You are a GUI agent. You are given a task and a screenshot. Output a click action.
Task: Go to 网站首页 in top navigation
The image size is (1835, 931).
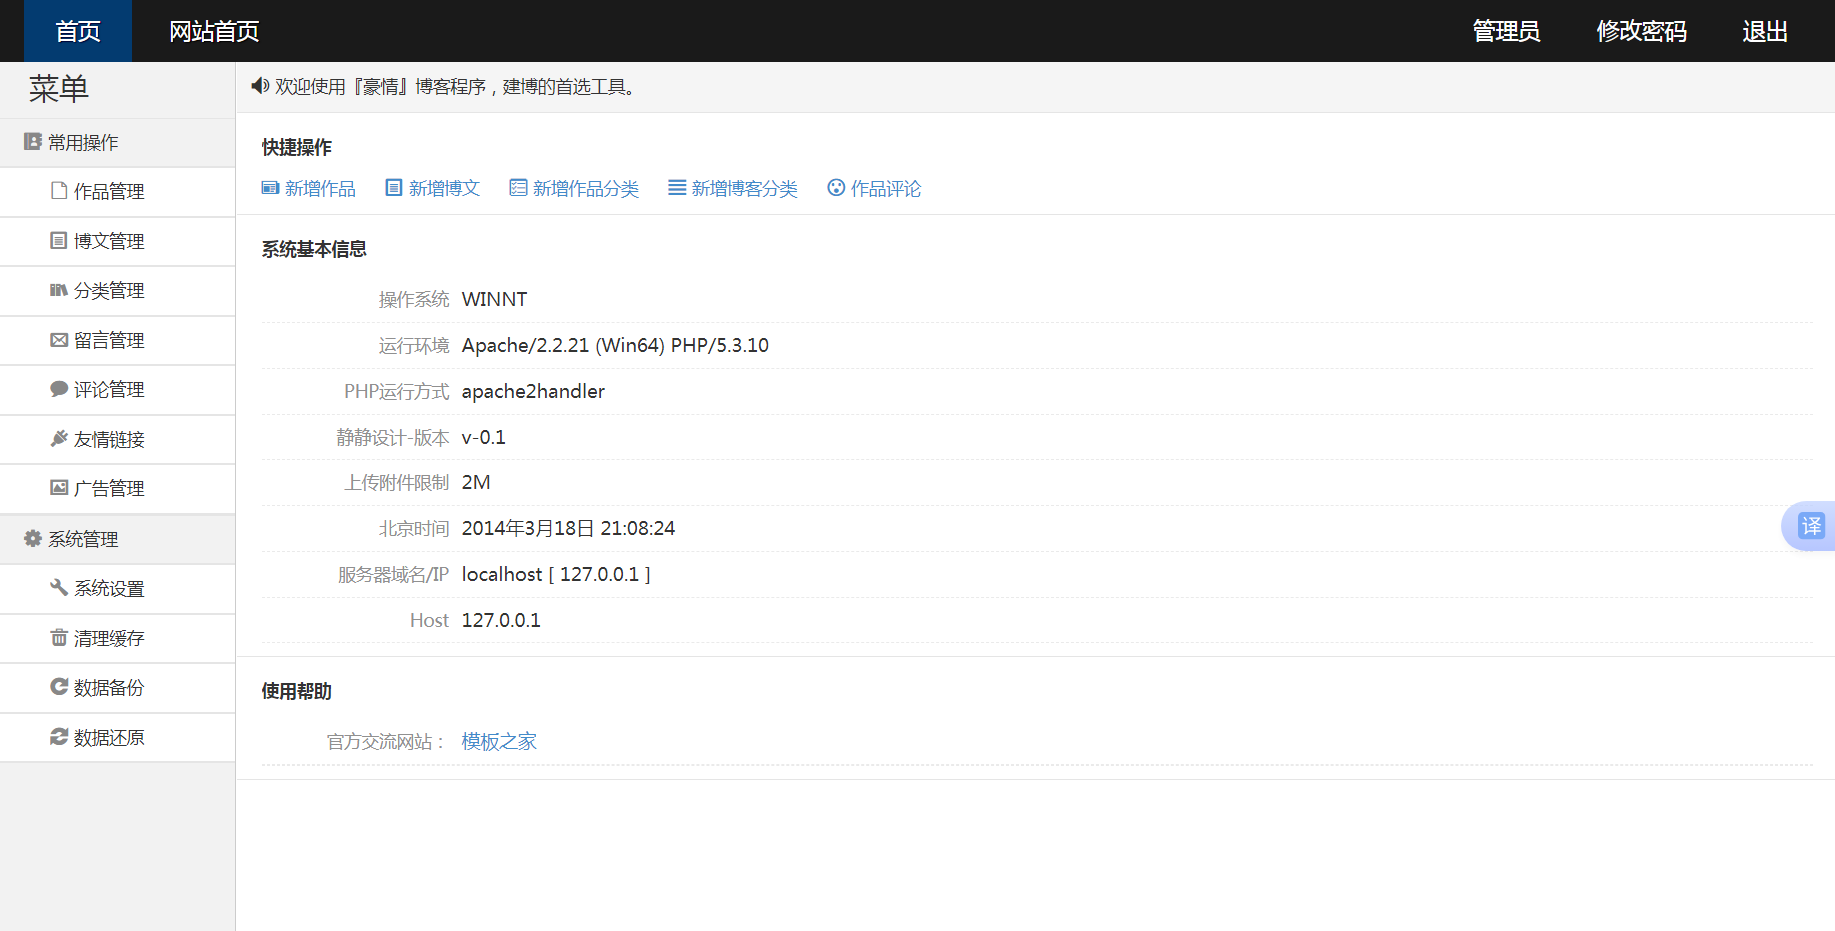(x=214, y=31)
